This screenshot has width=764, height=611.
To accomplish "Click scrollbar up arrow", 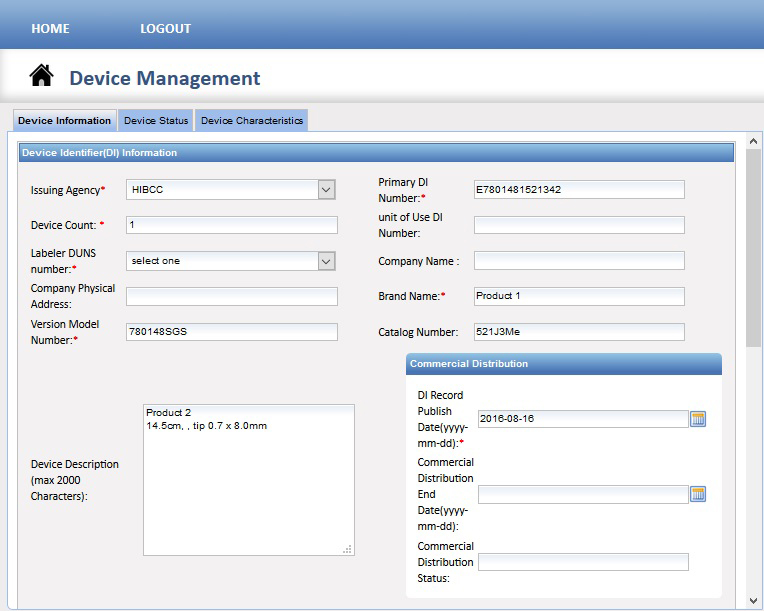I will (x=753, y=141).
